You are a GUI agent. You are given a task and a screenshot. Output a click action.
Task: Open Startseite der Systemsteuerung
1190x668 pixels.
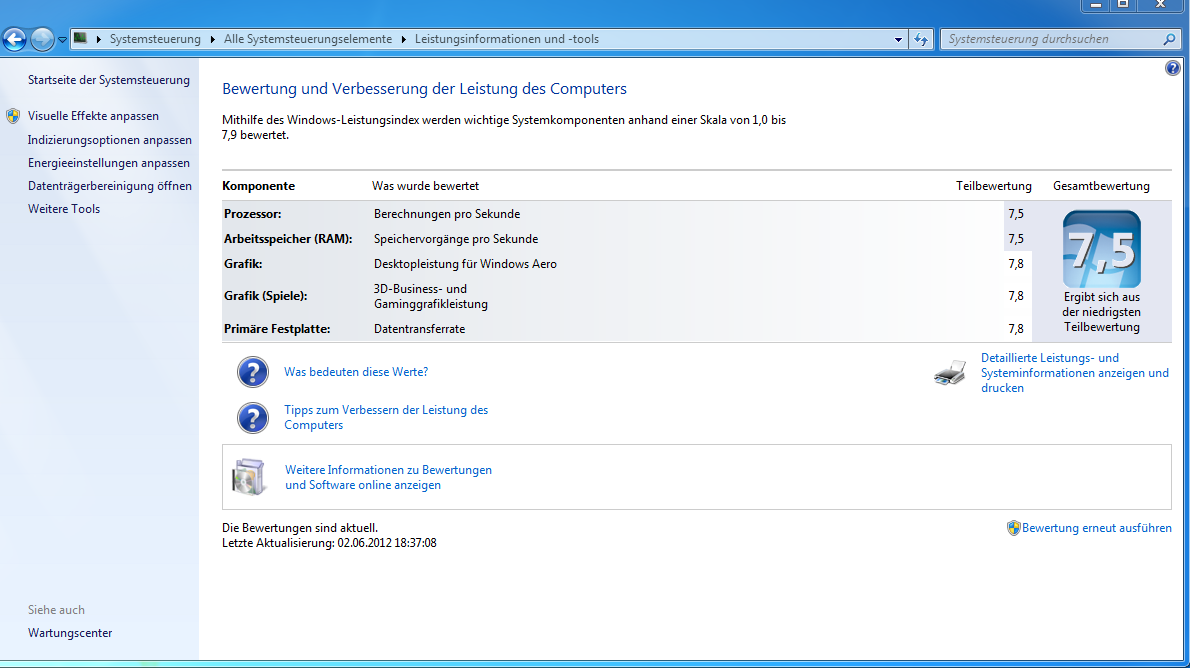pos(109,80)
